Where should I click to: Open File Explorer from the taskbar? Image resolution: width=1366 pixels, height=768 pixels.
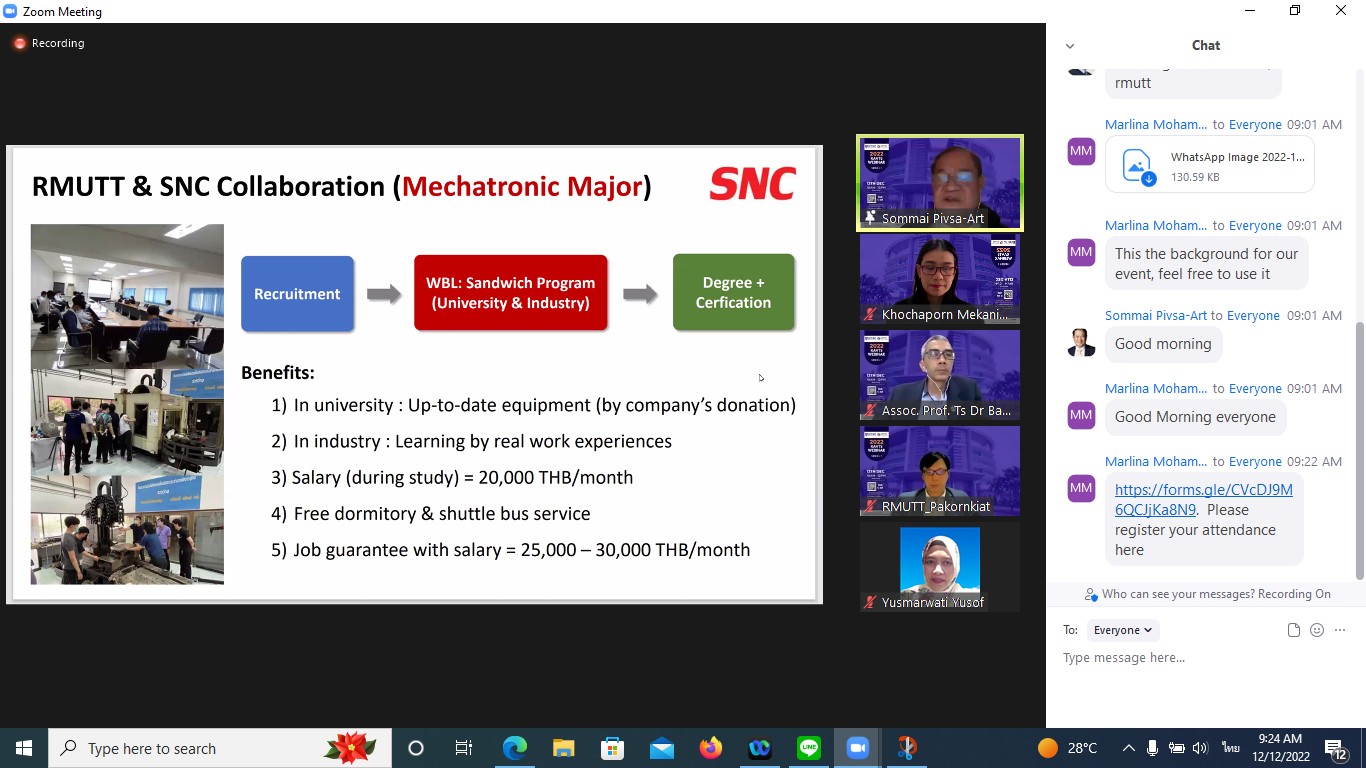(563, 748)
